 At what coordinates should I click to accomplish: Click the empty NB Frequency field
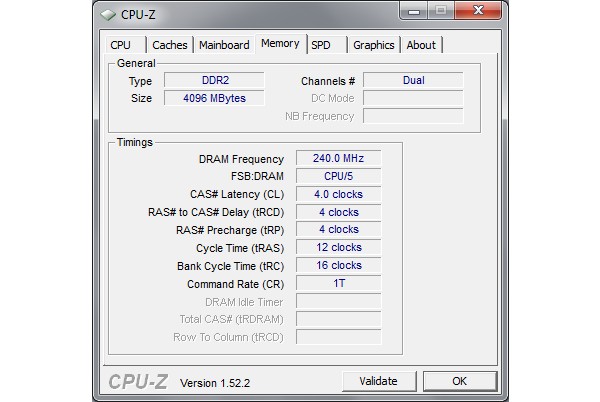[413, 116]
